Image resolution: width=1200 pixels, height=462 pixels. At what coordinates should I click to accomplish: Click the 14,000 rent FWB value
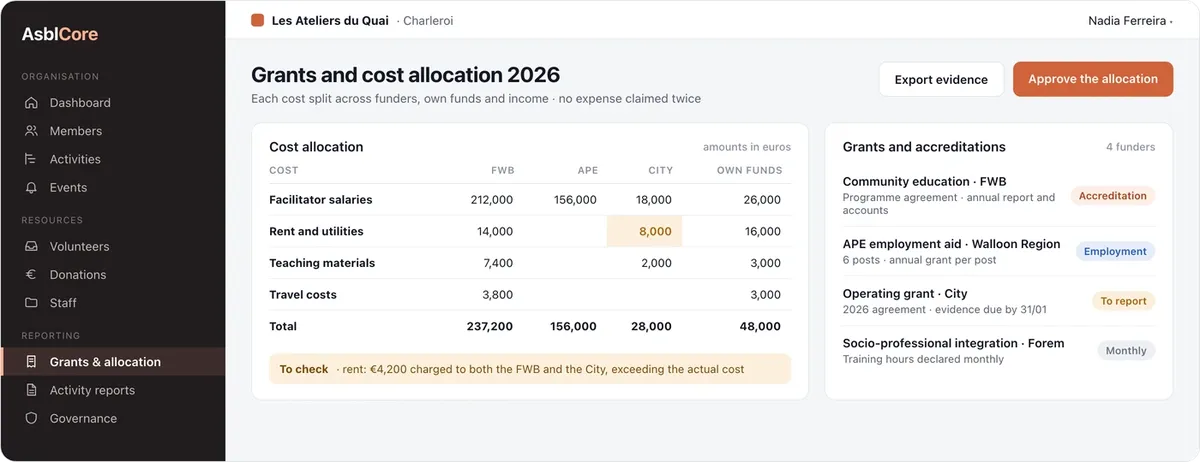(495, 231)
